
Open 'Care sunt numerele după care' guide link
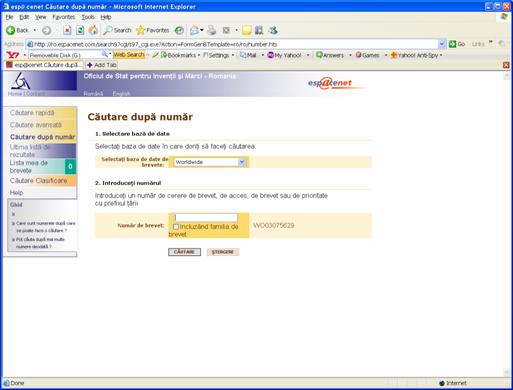(46, 227)
